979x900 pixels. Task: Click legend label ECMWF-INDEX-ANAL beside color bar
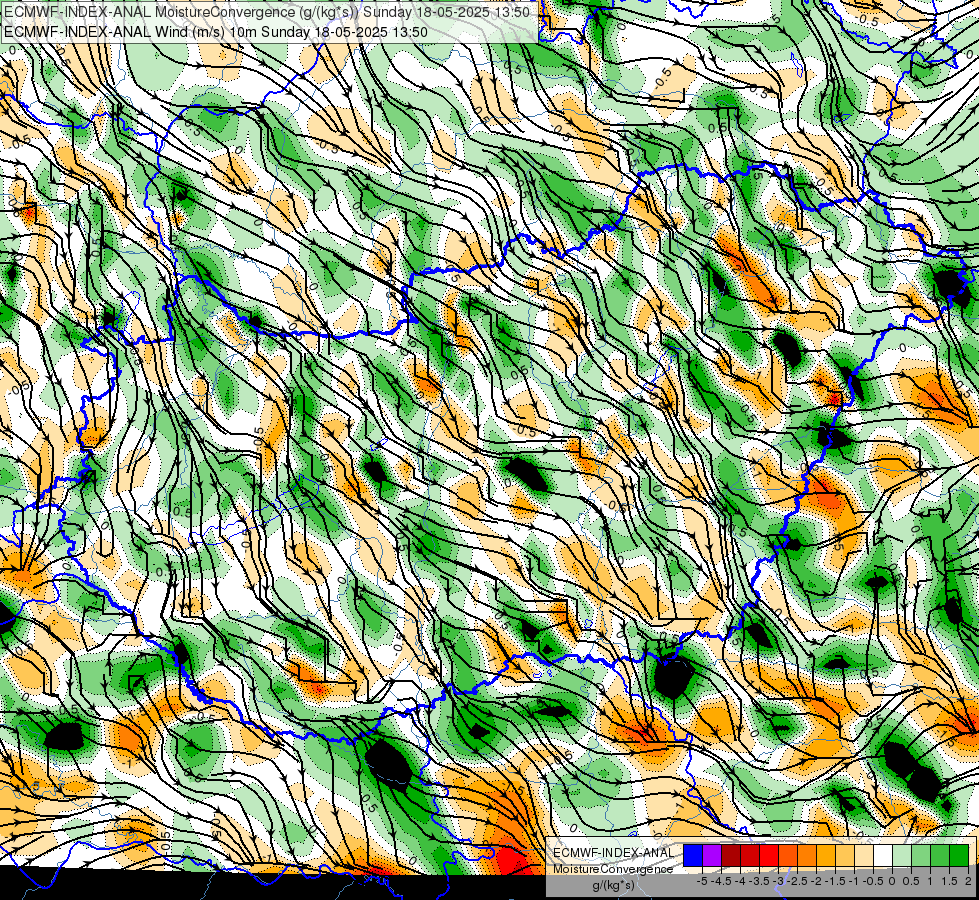[x=613, y=853]
